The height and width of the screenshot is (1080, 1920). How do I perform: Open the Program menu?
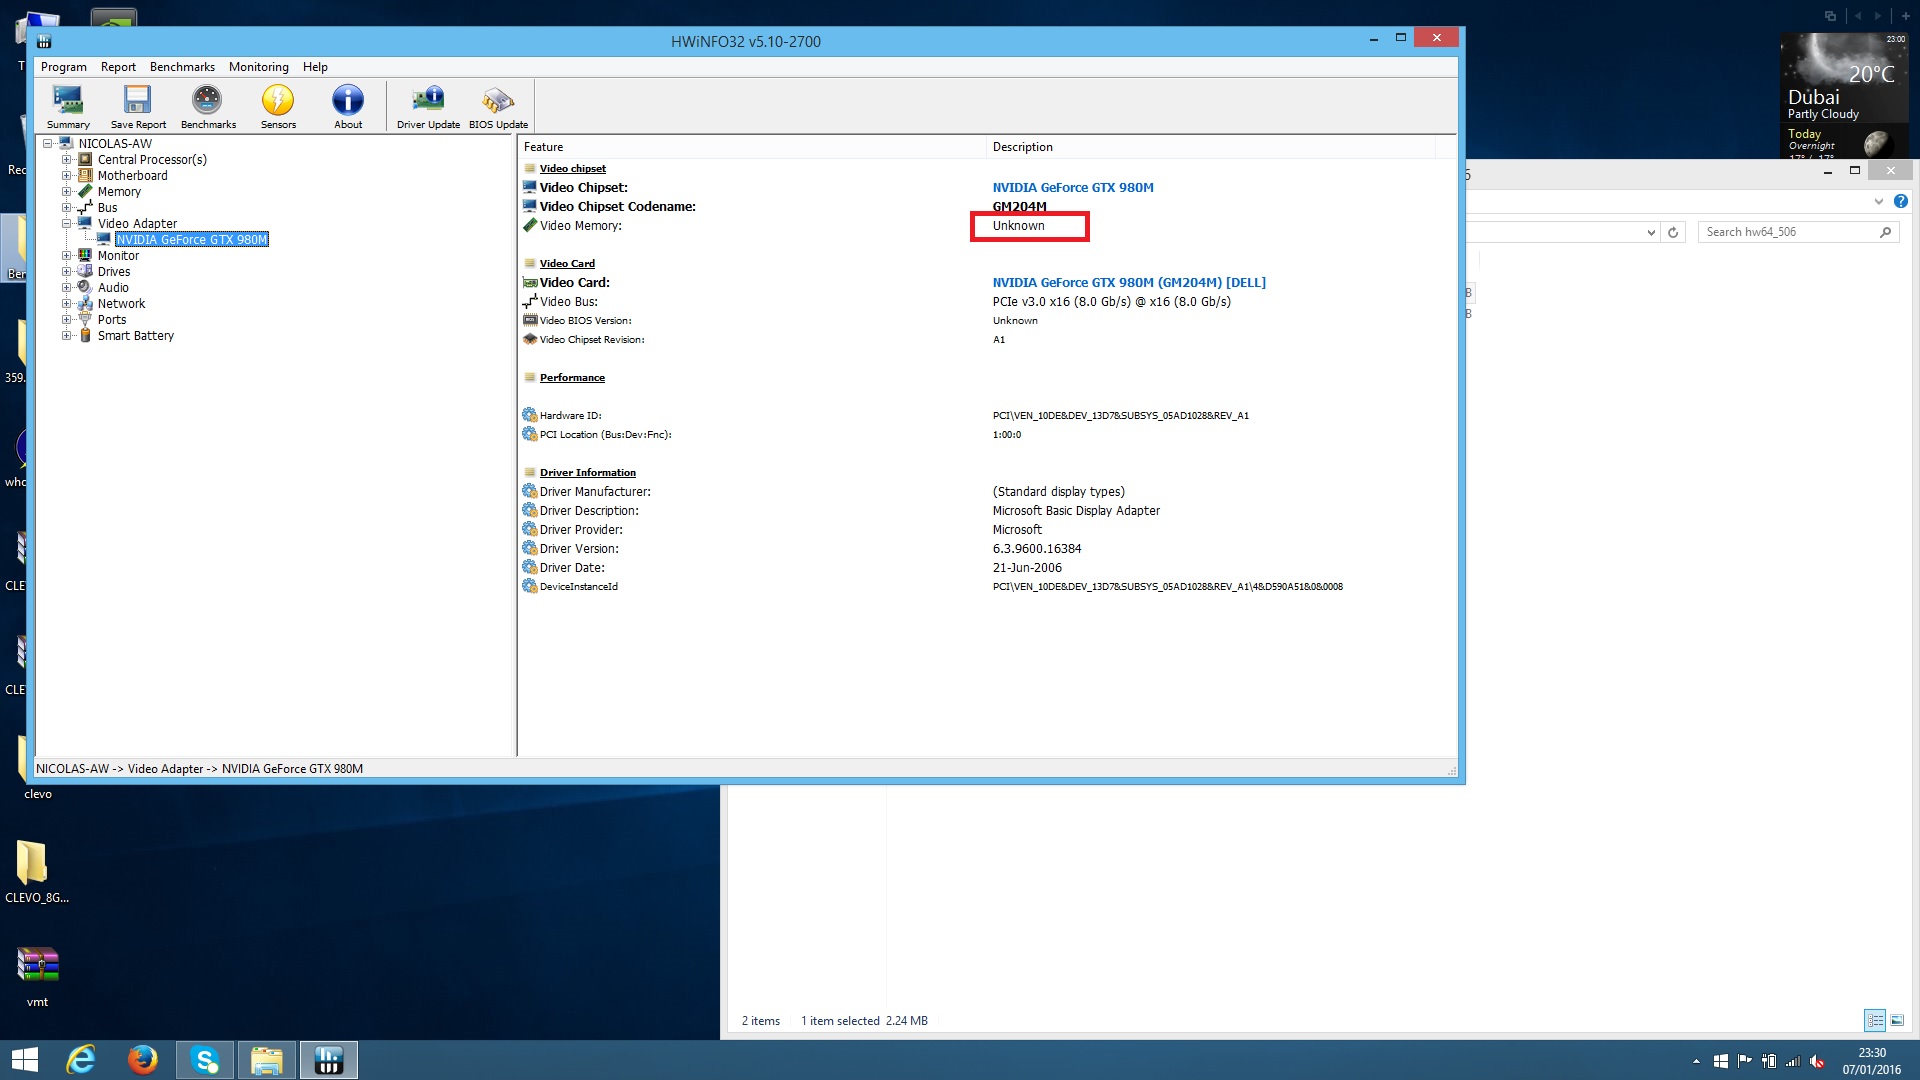(x=64, y=67)
